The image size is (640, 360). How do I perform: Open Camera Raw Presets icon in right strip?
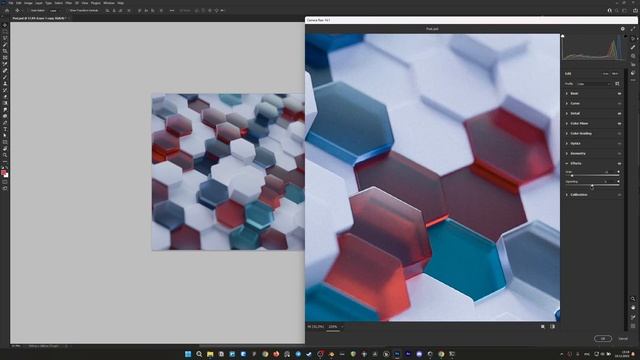pyautogui.click(x=633, y=73)
